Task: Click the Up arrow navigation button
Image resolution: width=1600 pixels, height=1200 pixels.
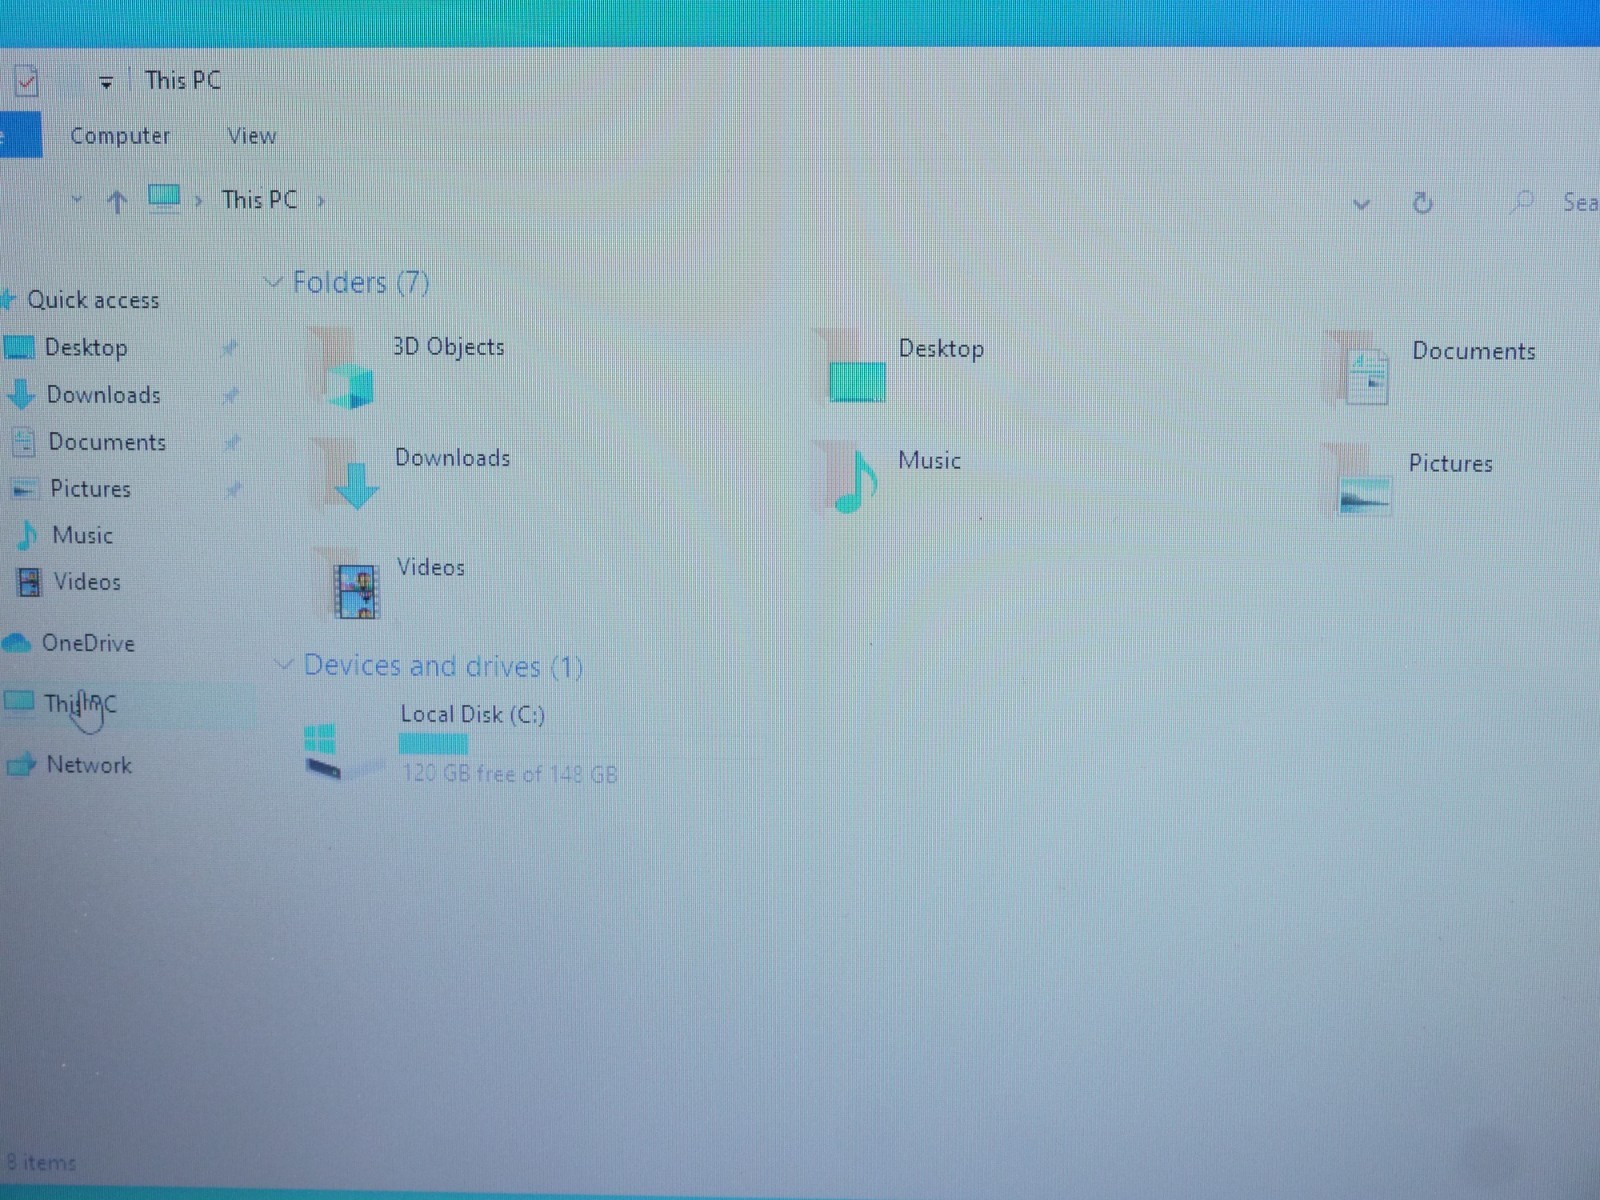Action: [117, 202]
